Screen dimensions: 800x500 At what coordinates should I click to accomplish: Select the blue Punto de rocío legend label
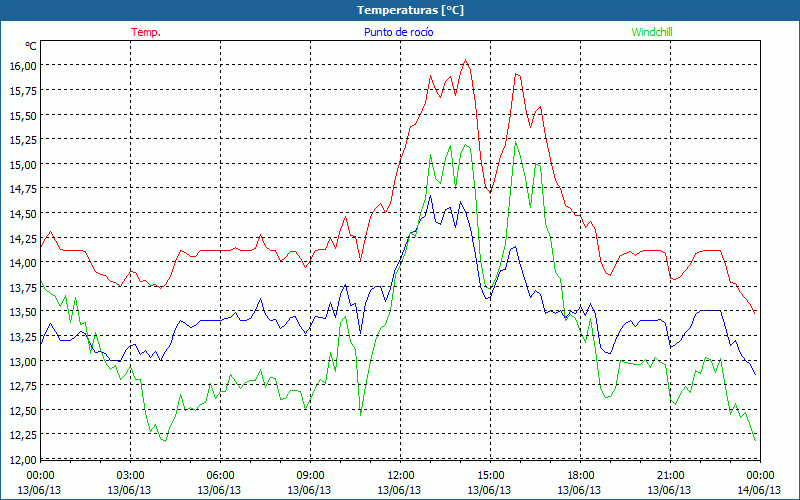398,32
